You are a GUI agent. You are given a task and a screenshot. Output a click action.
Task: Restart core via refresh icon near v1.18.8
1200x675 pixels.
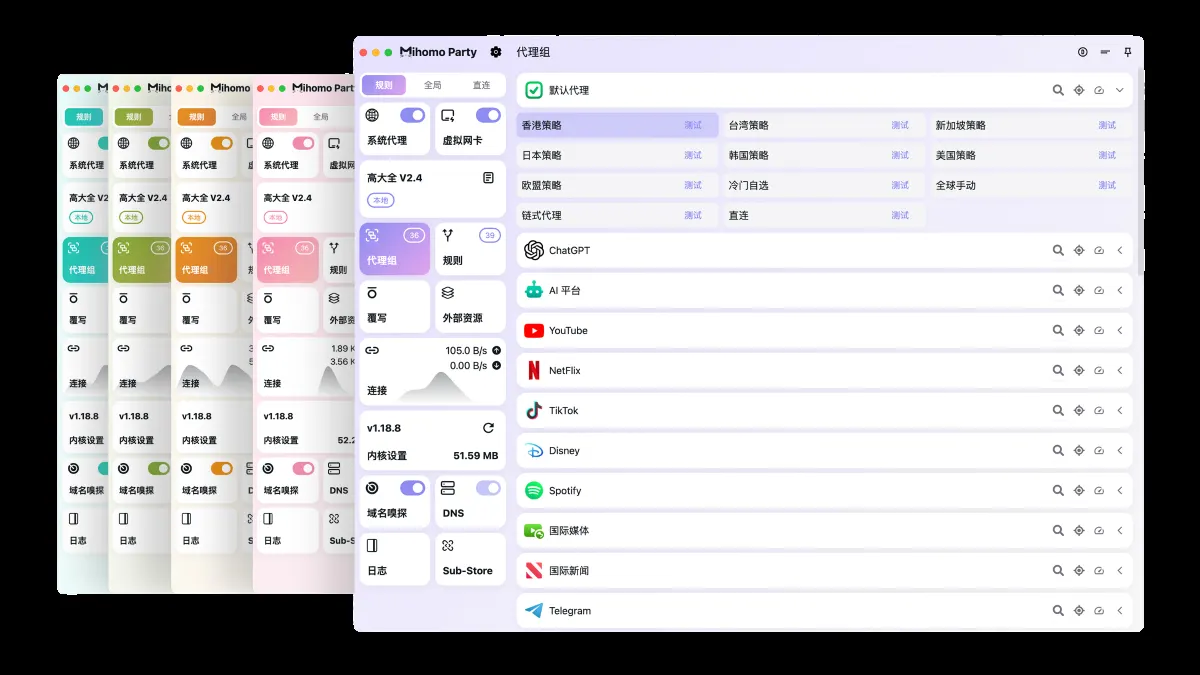coord(488,428)
